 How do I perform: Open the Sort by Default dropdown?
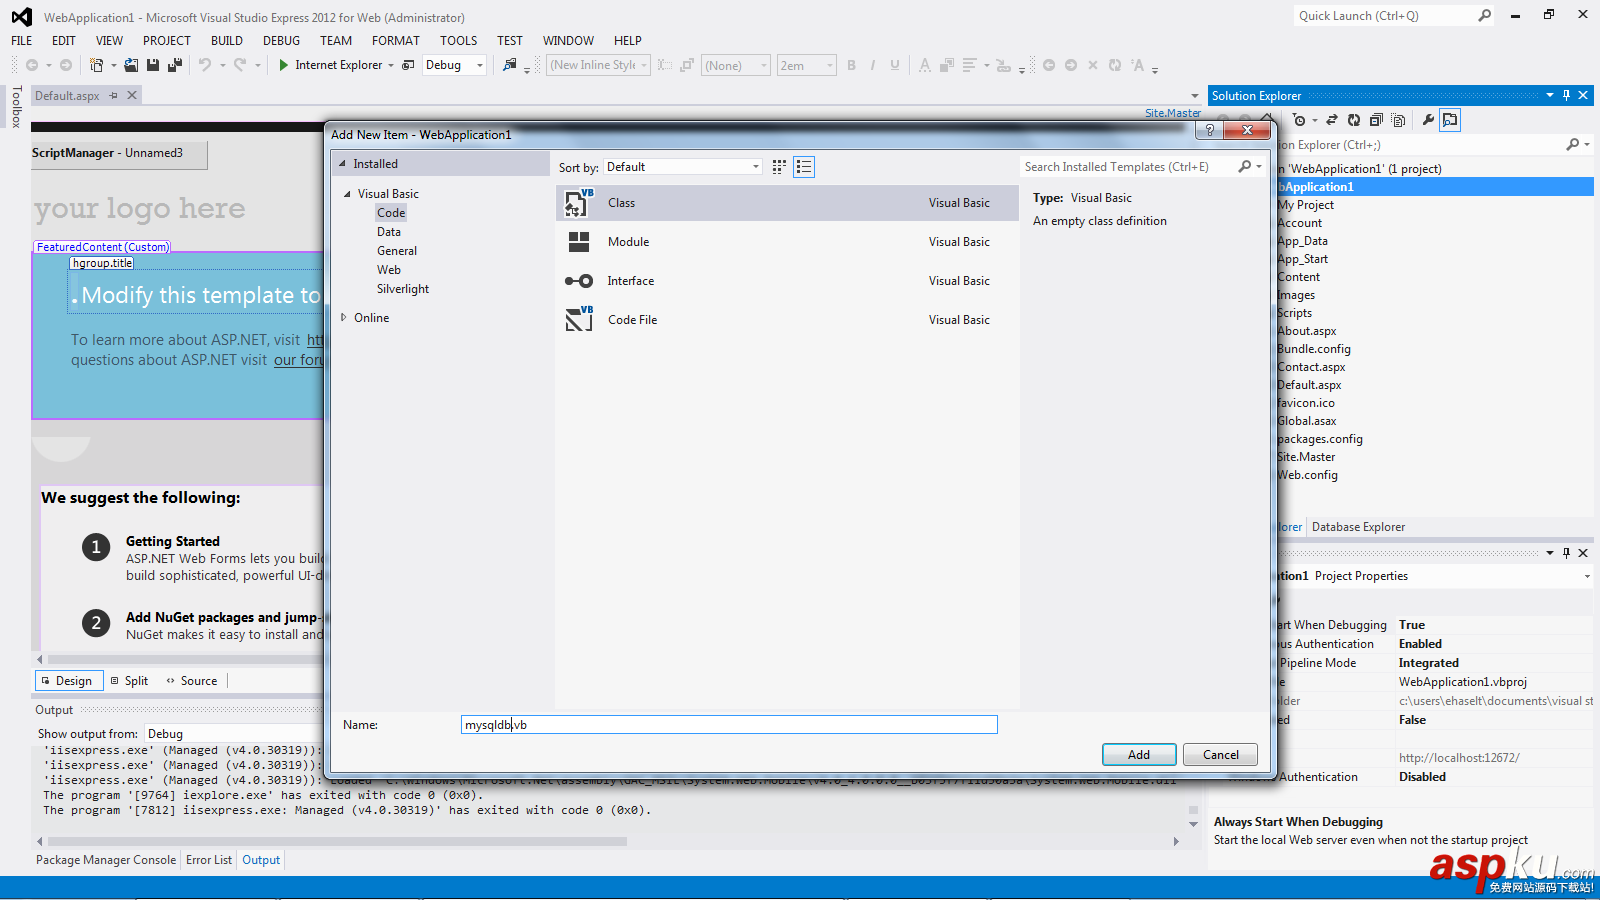click(682, 167)
